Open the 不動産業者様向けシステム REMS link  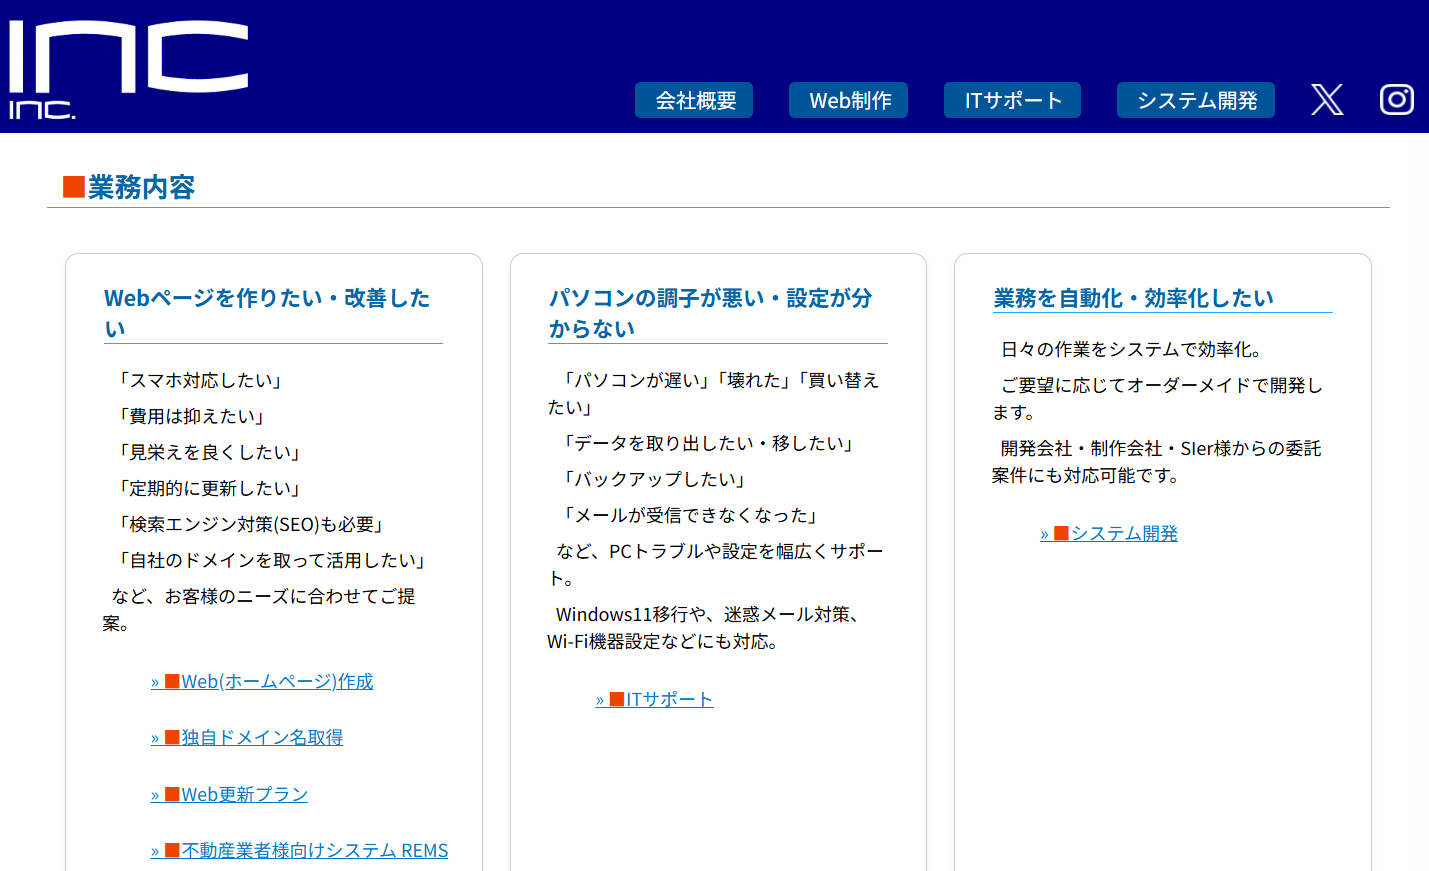click(x=314, y=849)
